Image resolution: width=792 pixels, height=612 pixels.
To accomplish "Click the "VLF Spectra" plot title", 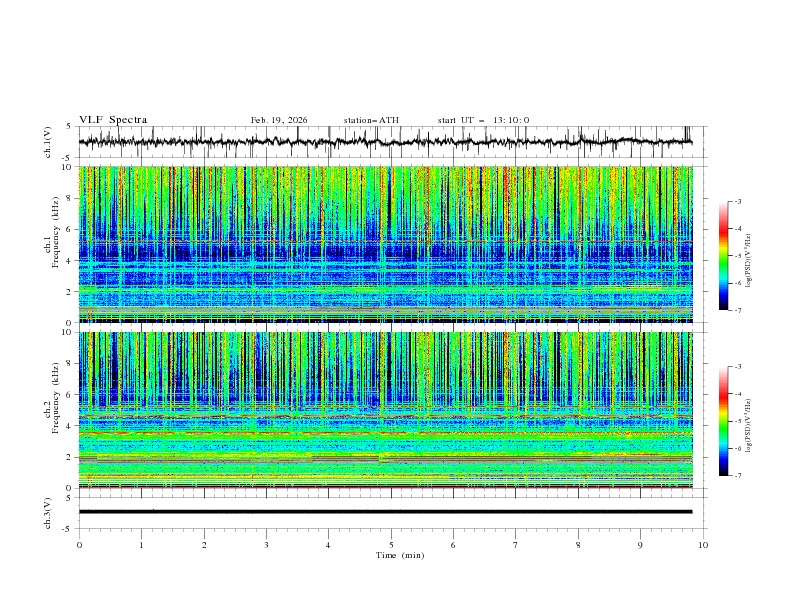I will (113, 120).
